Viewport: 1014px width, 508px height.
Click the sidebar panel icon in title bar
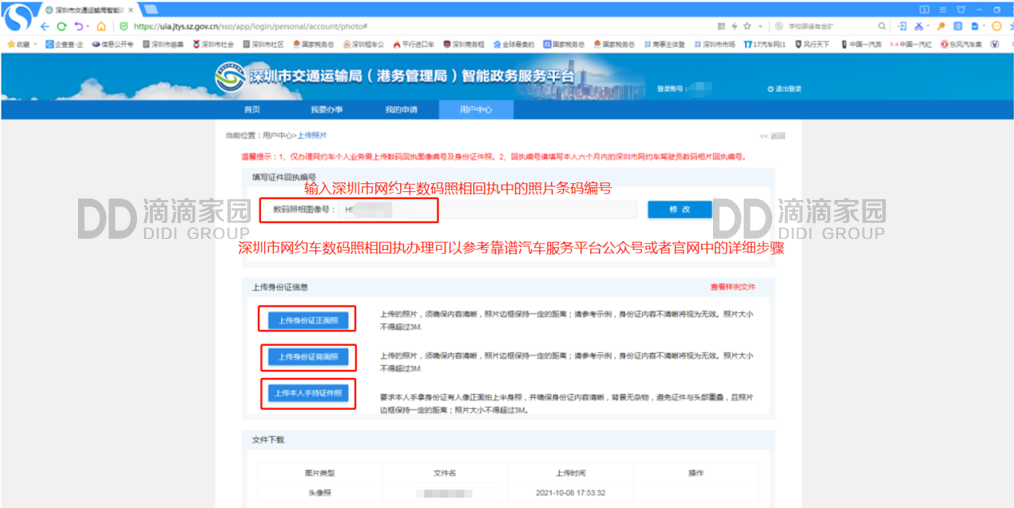tap(925, 9)
